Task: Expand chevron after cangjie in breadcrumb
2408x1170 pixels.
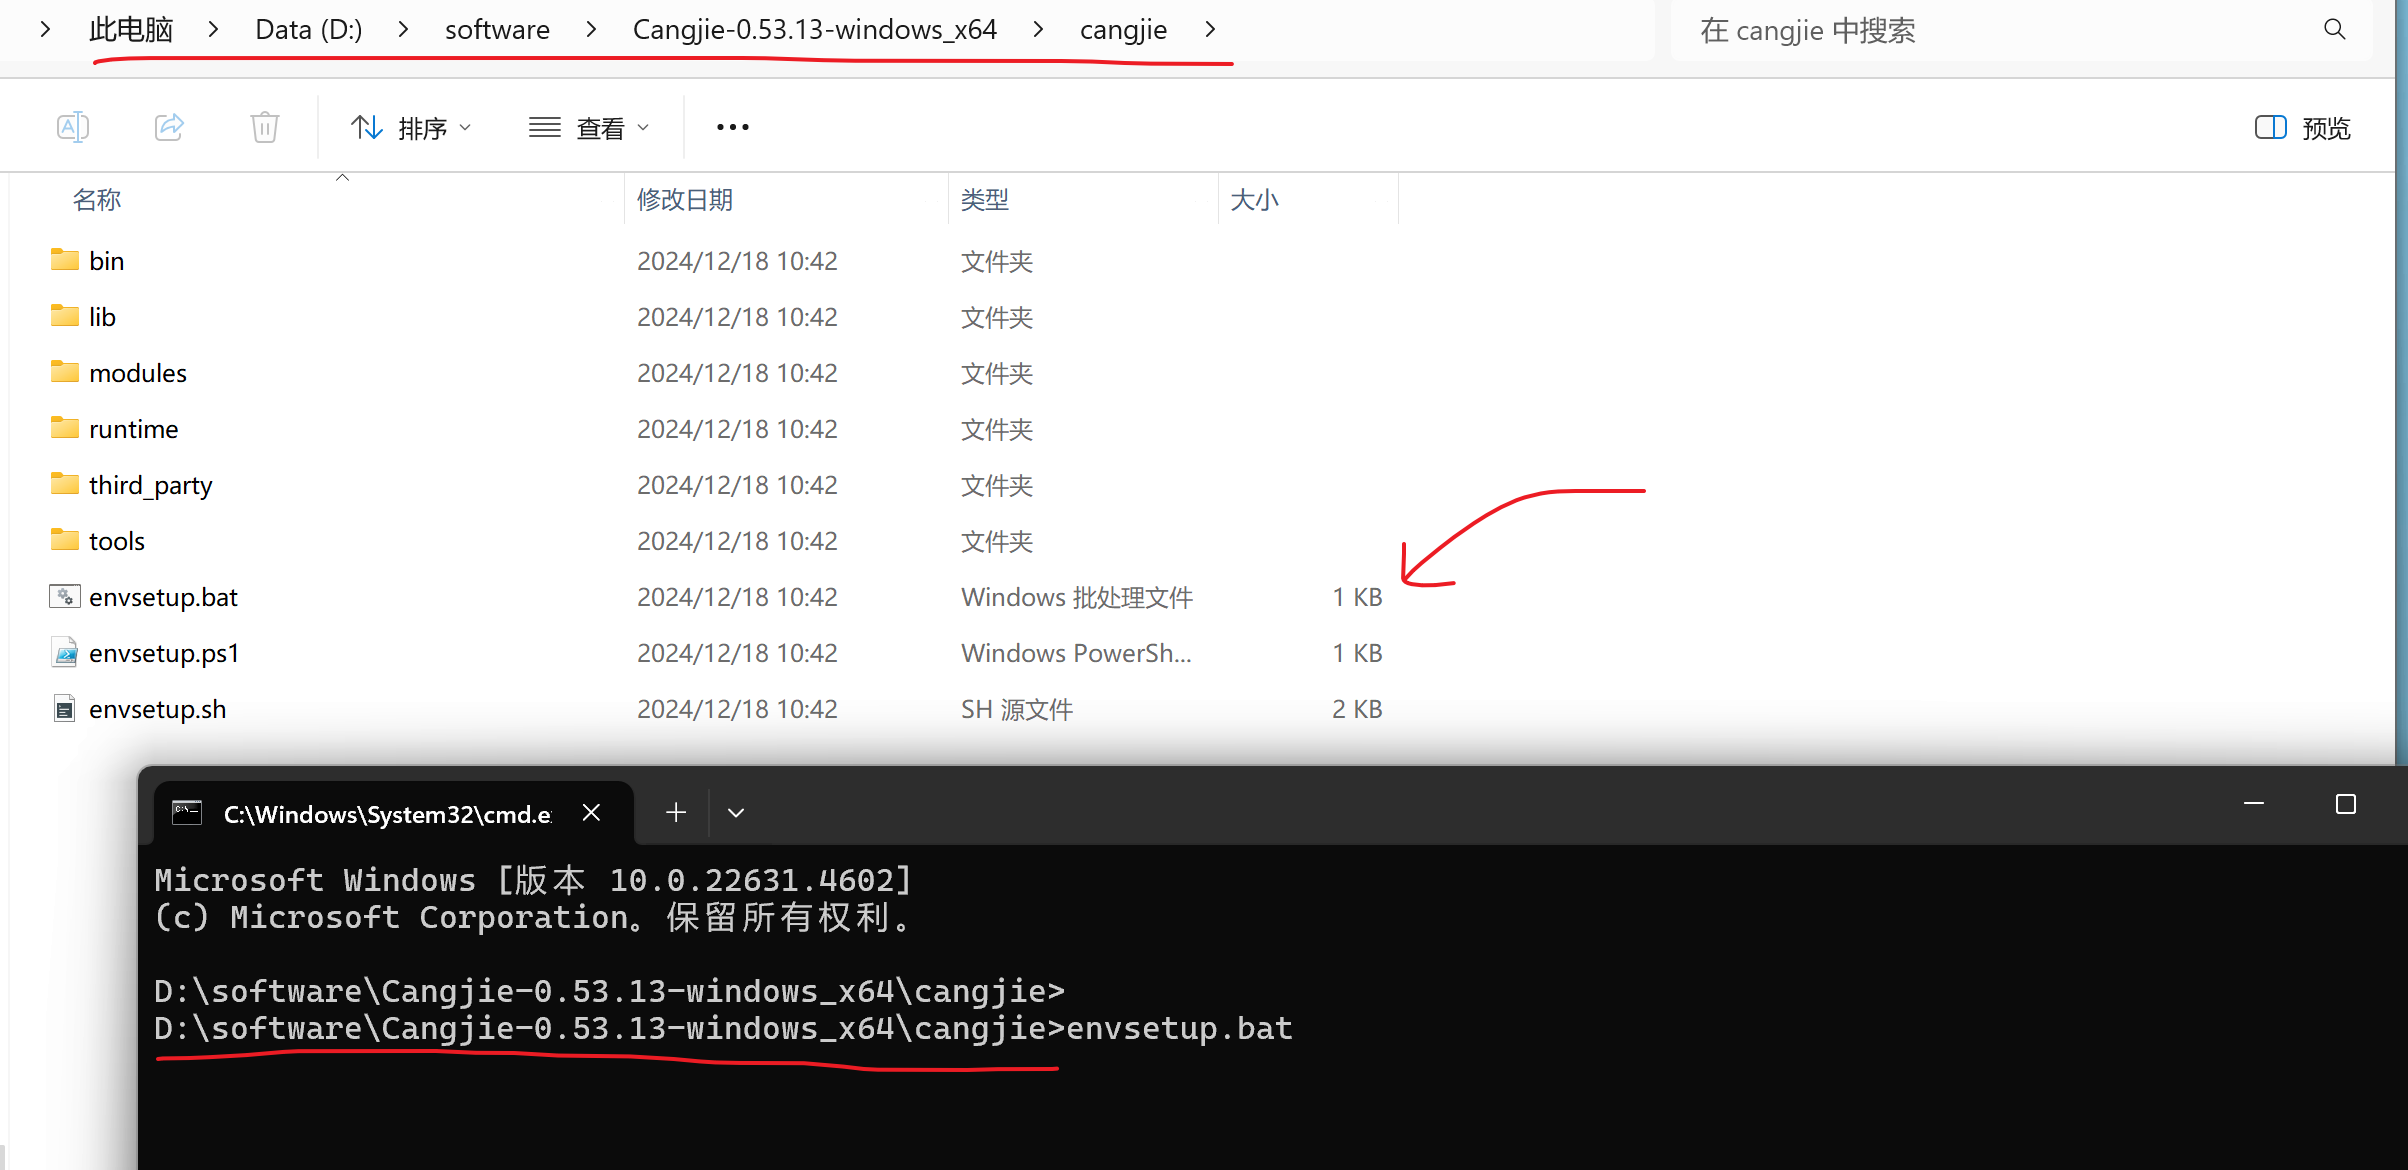Action: pyautogui.click(x=1210, y=30)
